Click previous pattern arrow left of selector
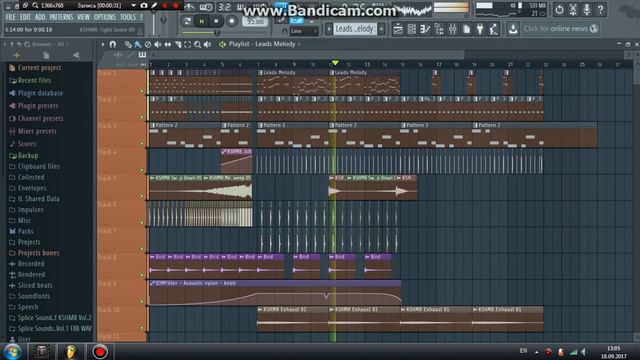640x360 pixels. (329, 29)
